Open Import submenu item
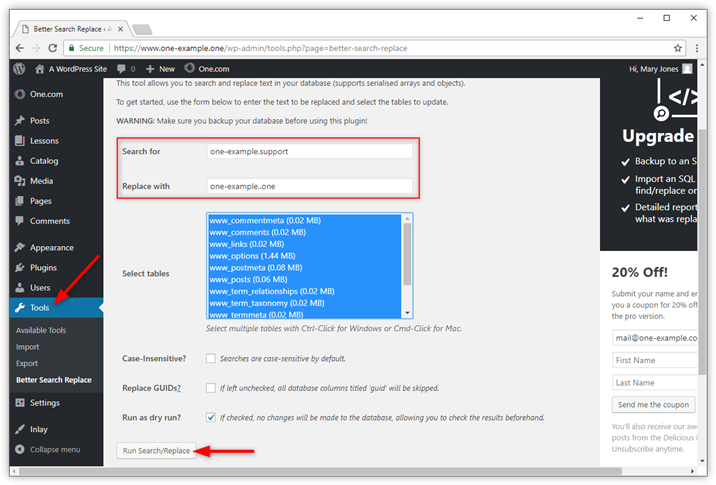The image size is (716, 485). pyautogui.click(x=27, y=347)
